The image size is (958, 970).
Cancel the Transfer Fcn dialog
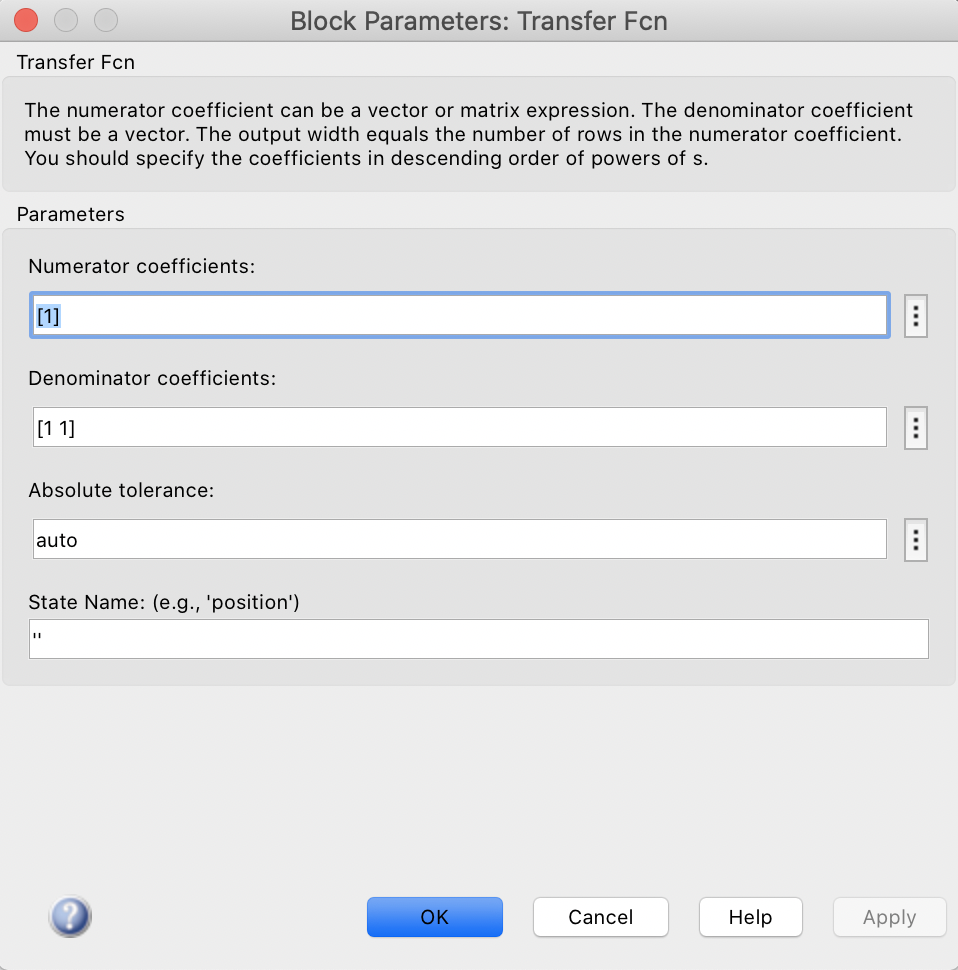[600, 916]
